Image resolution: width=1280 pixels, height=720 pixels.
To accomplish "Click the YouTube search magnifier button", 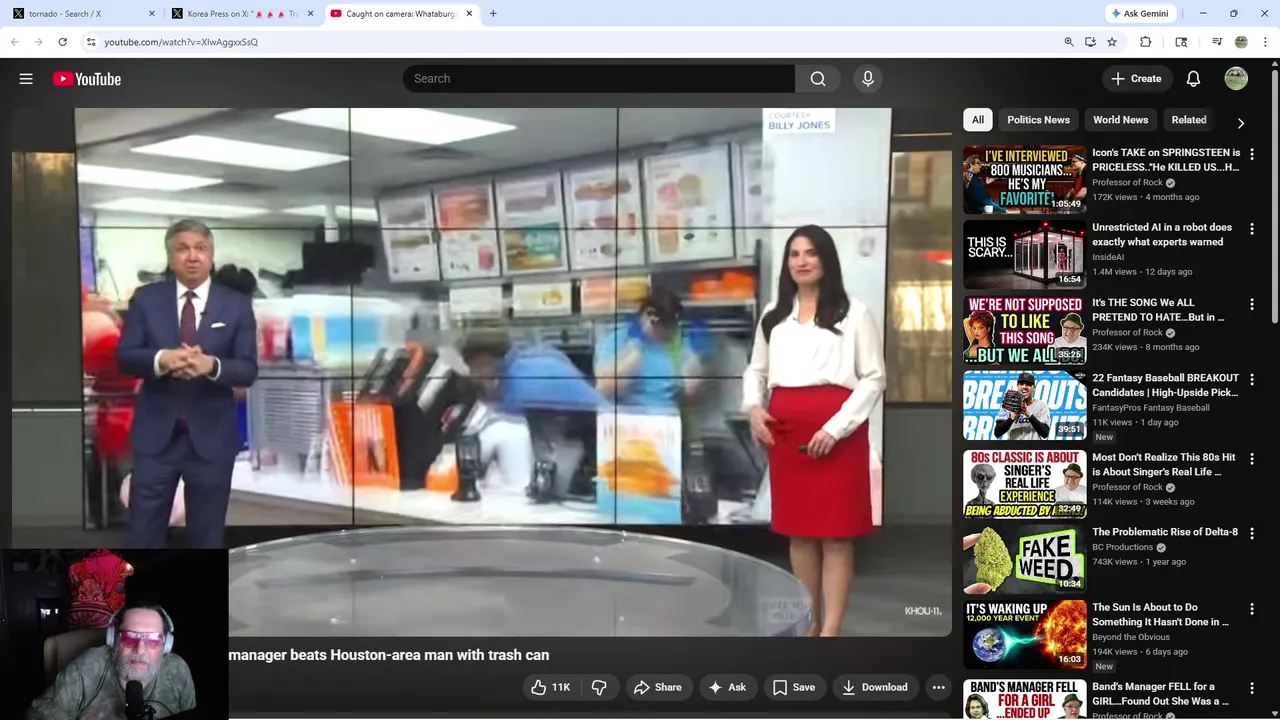I will point(818,79).
